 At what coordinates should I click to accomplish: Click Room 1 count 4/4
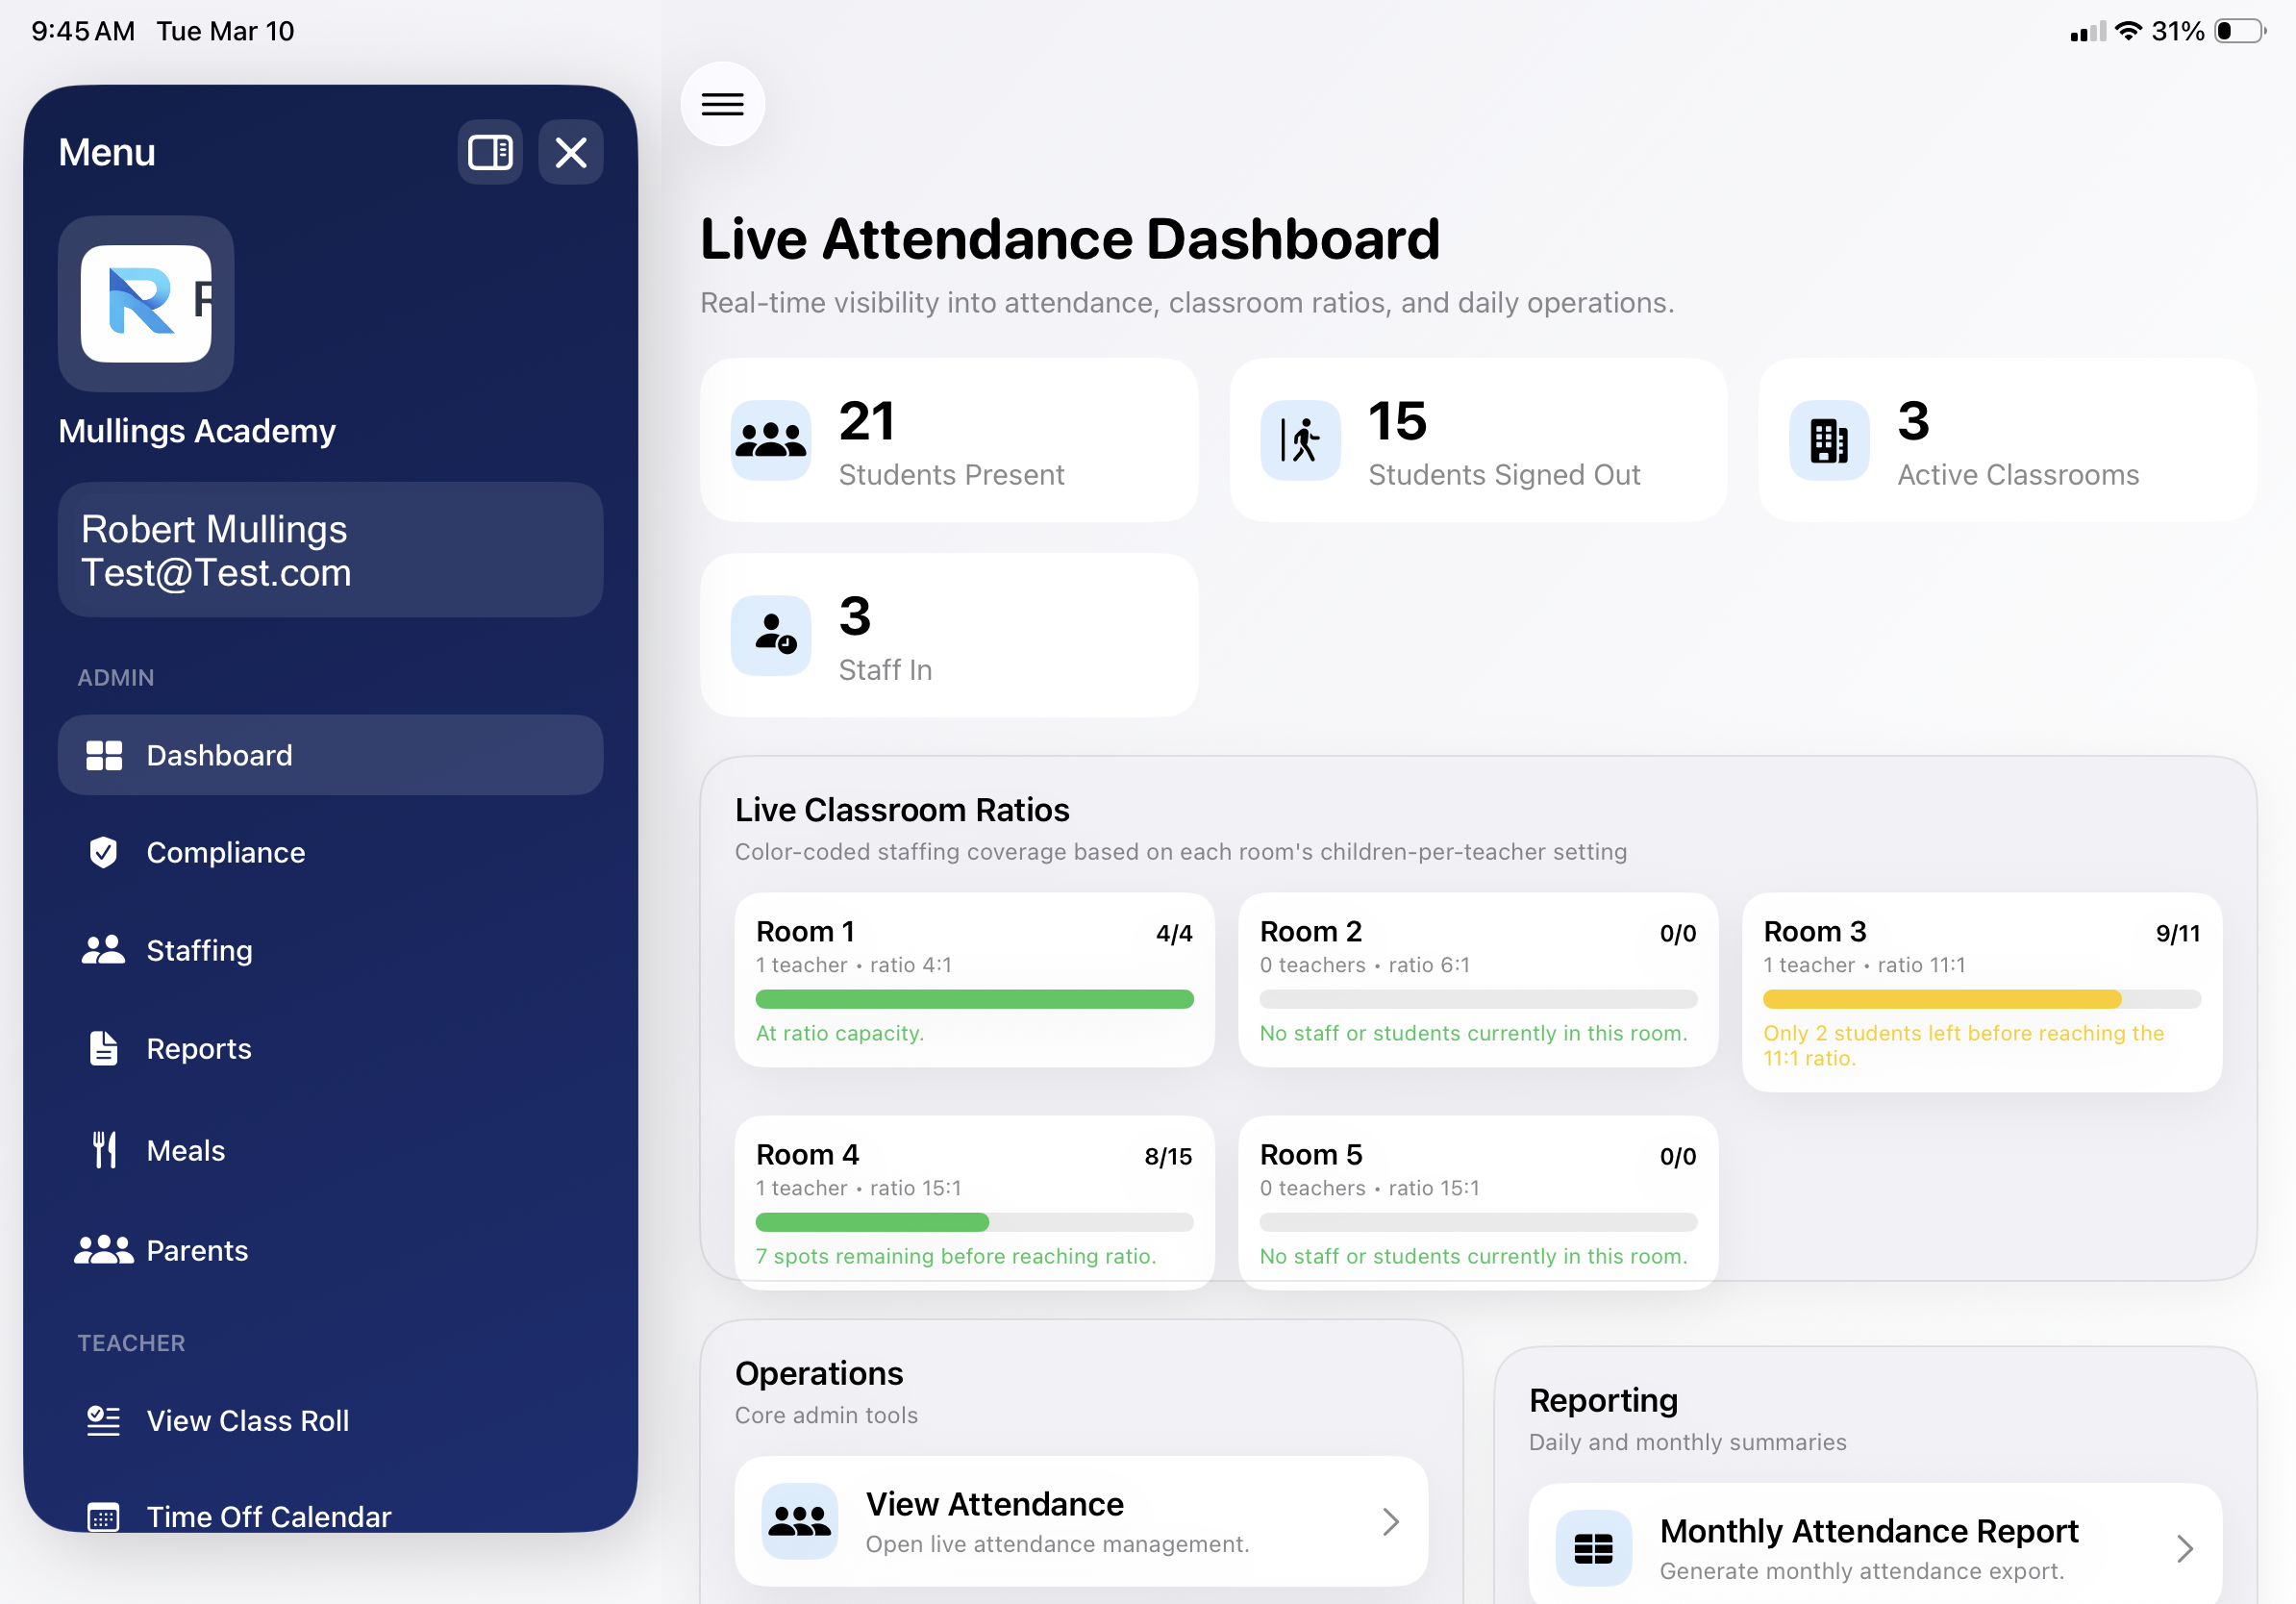point(1174,934)
